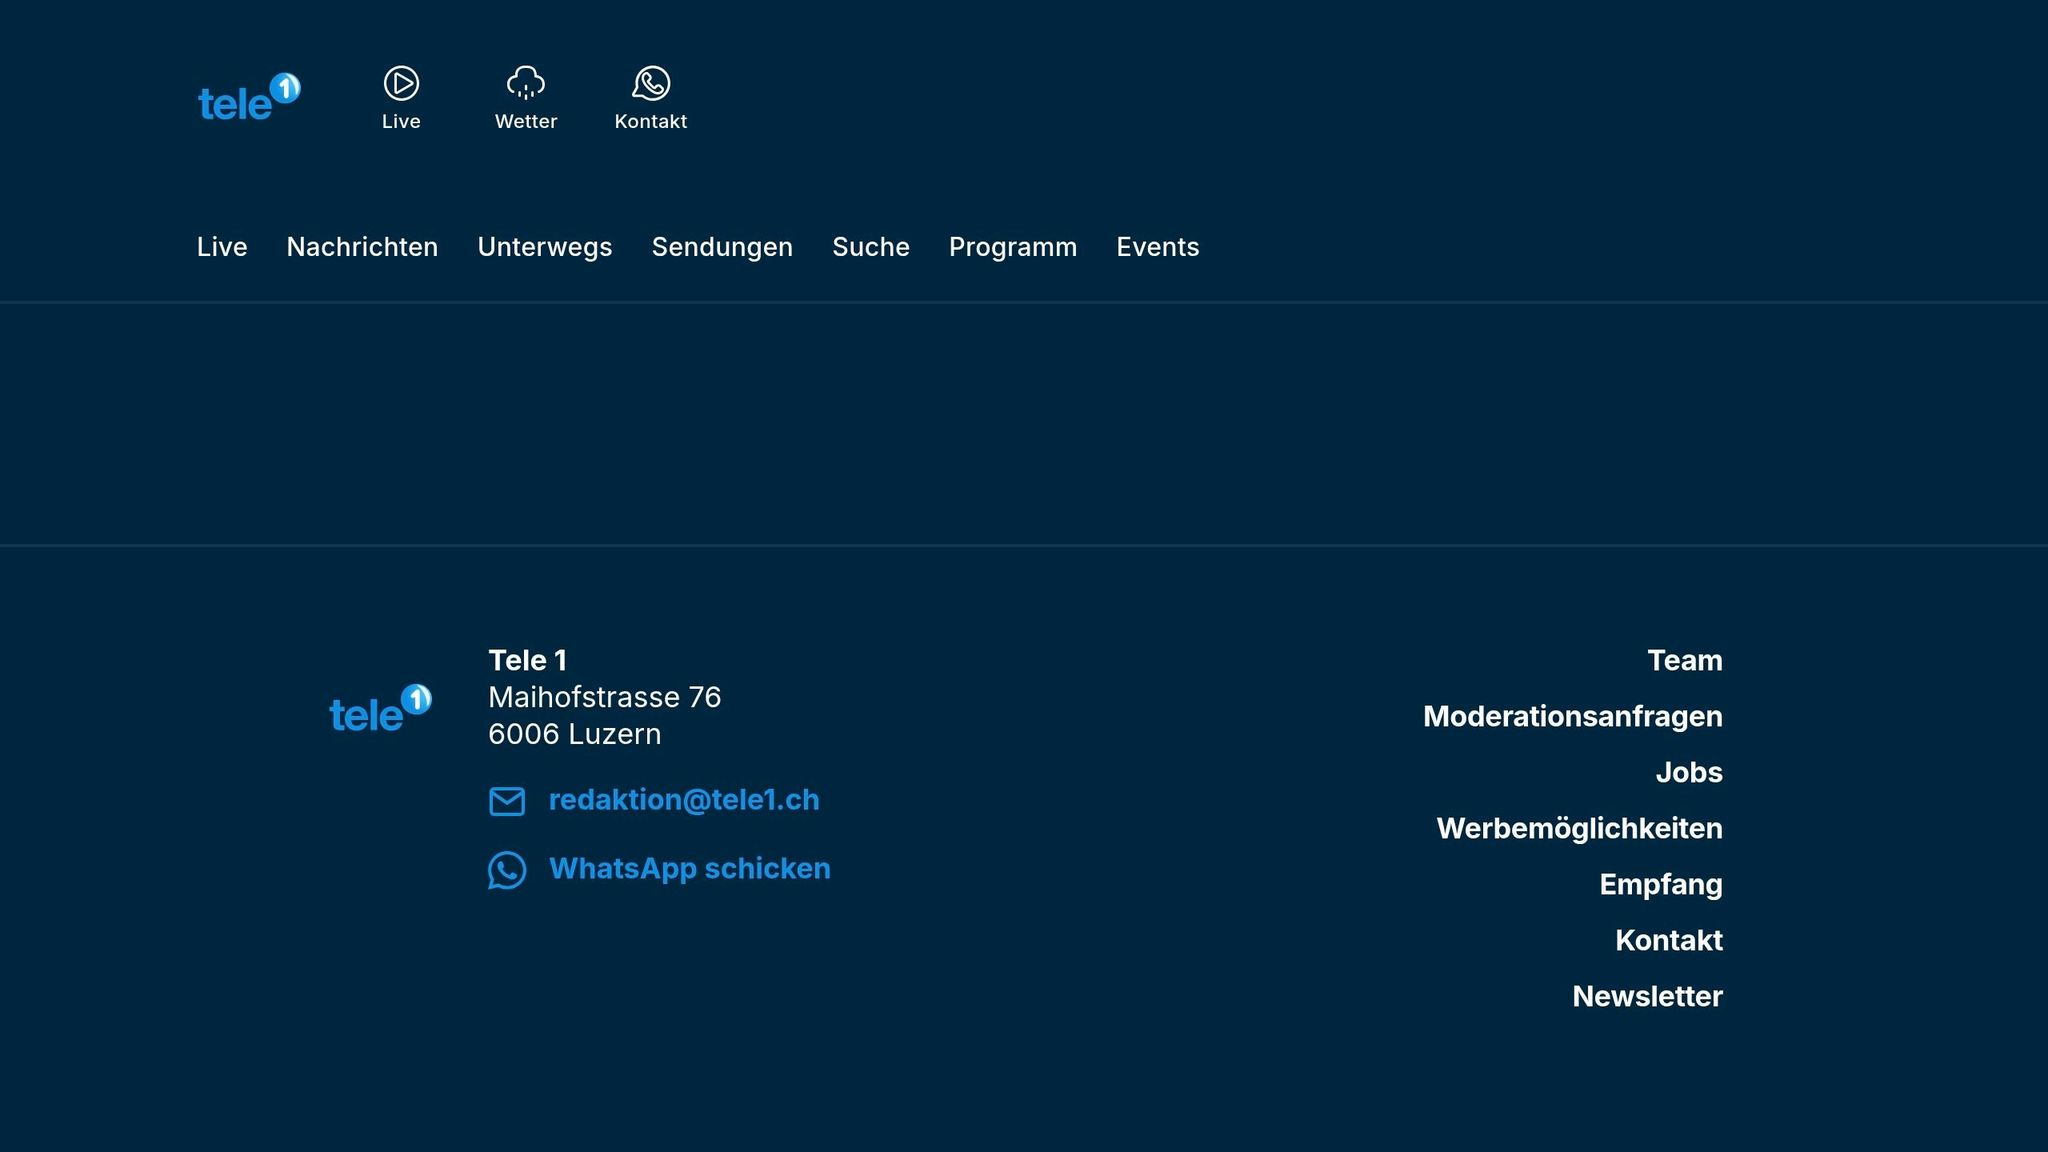The image size is (2048, 1152).
Task: Open the Live play icon
Action: point(401,84)
